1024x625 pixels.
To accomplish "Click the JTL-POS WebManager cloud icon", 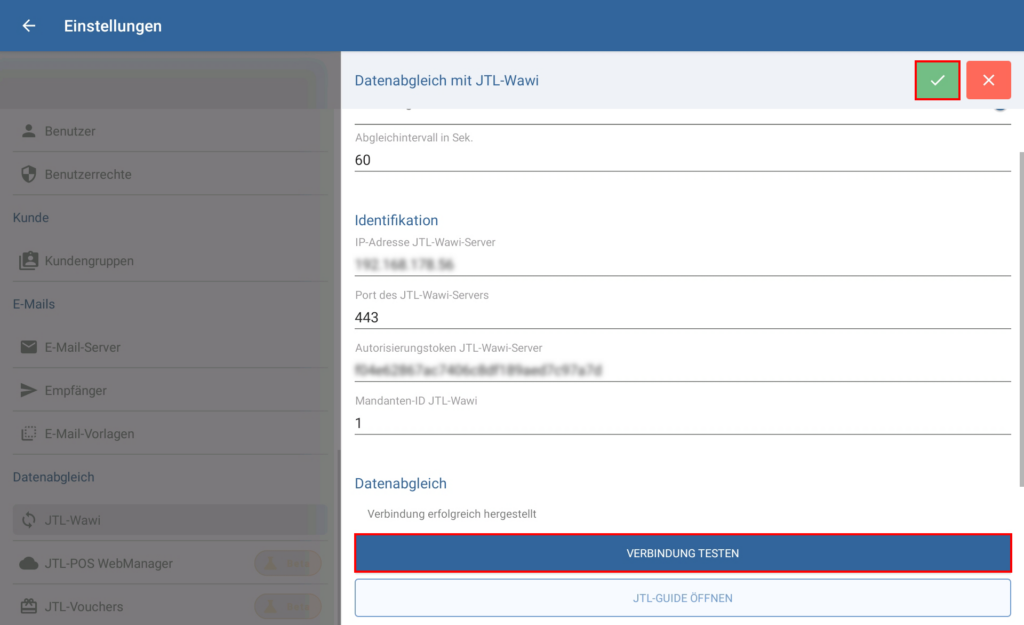I will tap(29, 564).
